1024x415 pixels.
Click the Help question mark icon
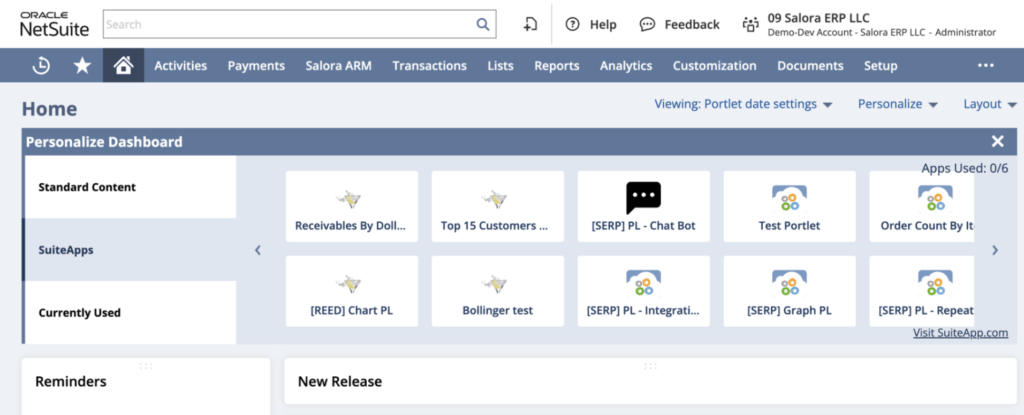573,24
